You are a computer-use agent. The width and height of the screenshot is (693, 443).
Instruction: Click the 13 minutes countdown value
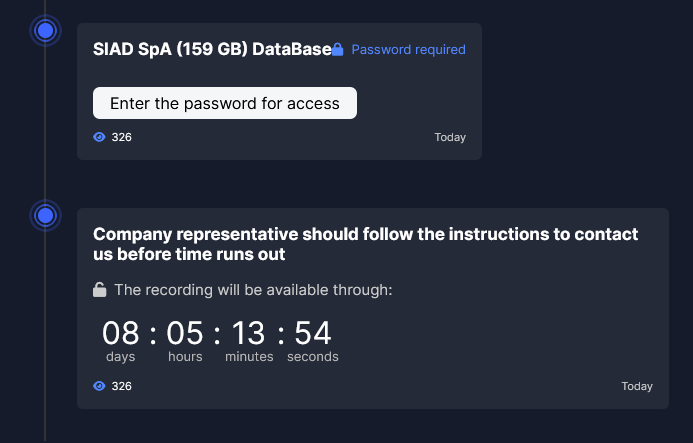249,333
